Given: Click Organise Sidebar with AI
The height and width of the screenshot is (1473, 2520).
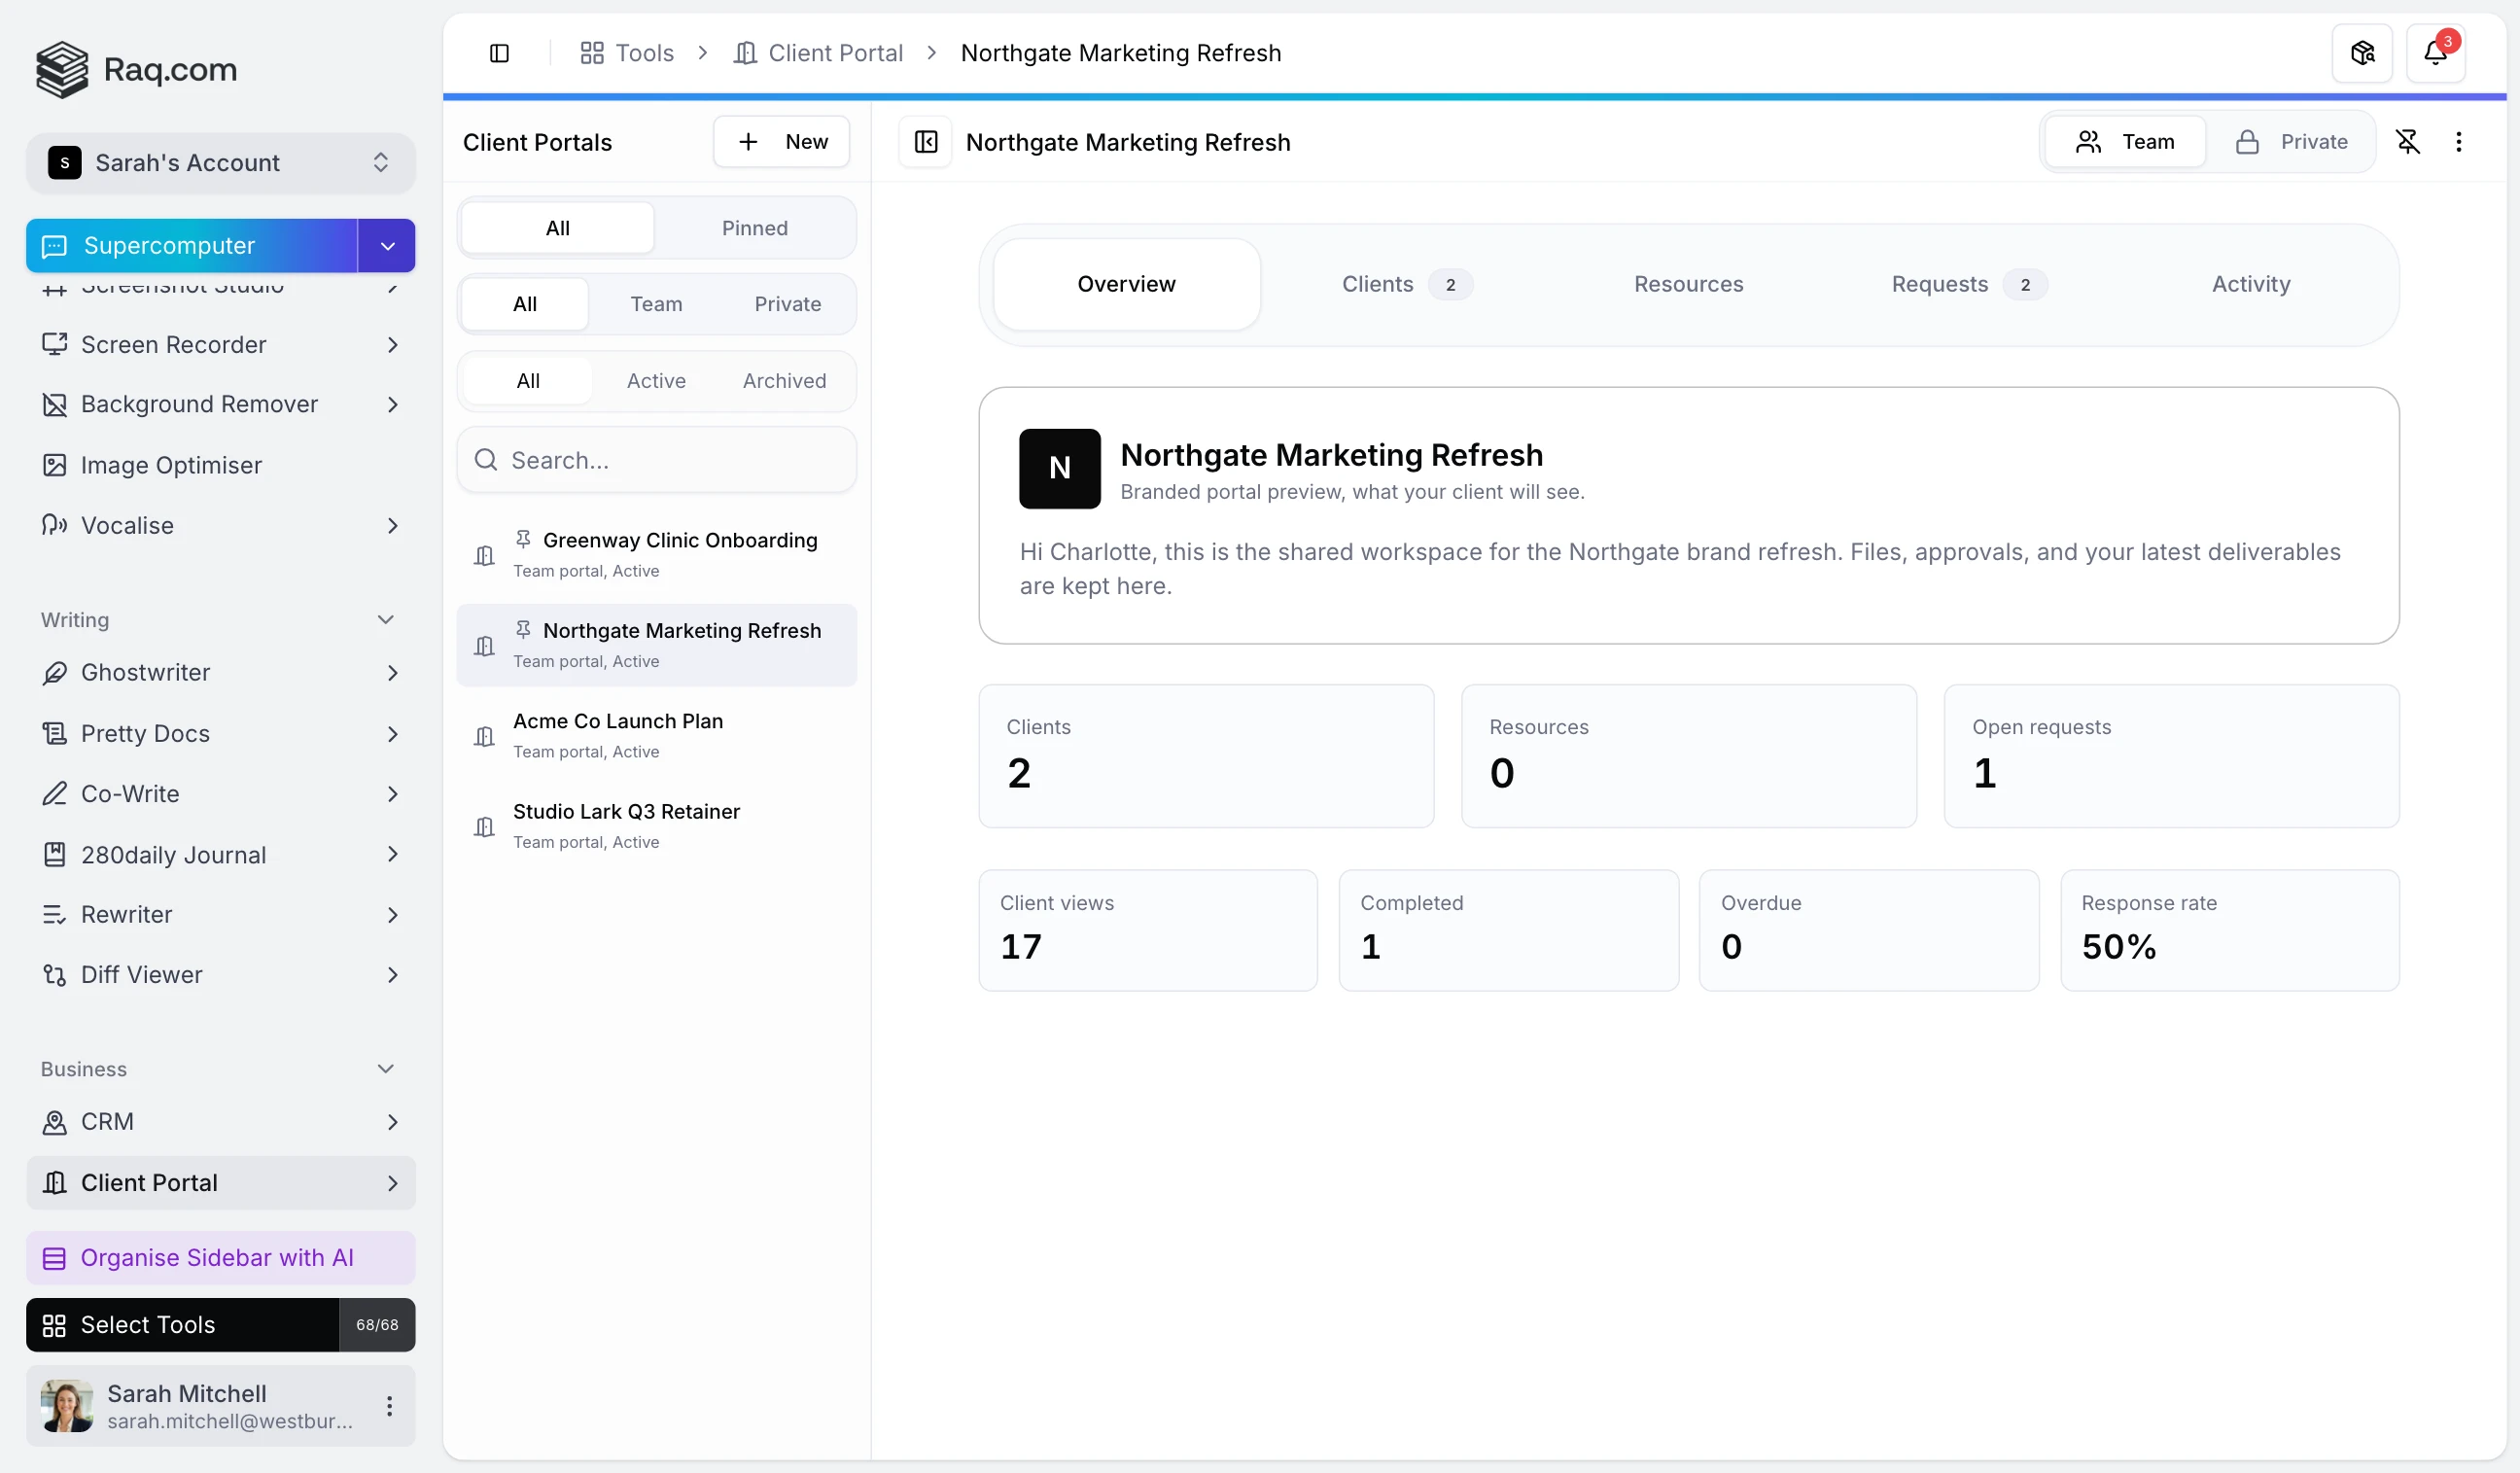Looking at the screenshot, I should [x=220, y=1258].
